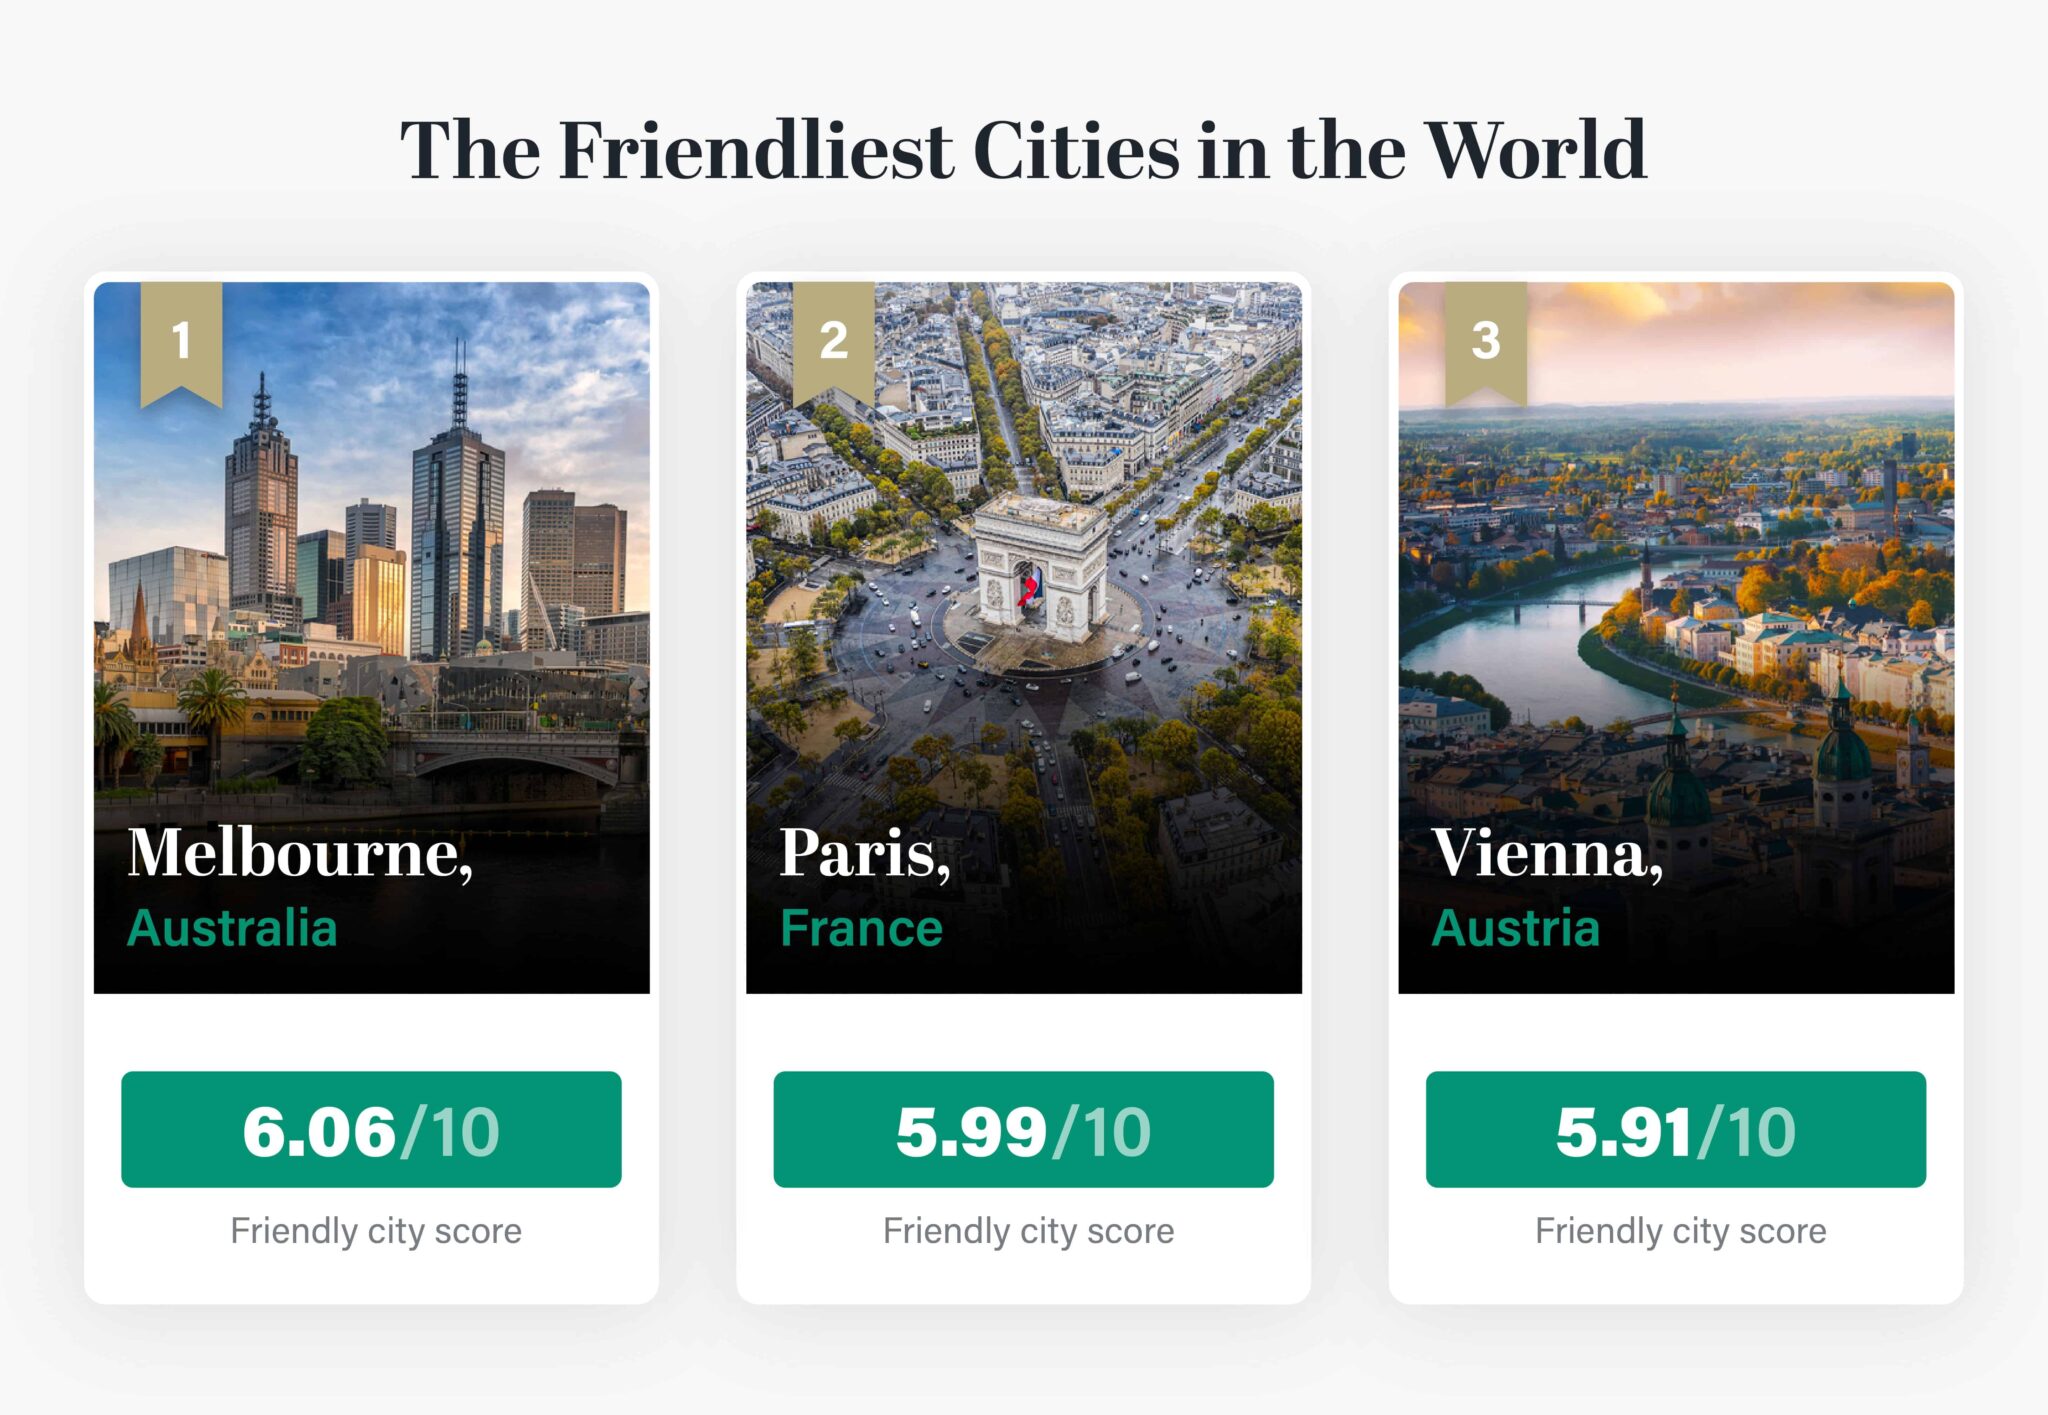
Task: Click the number 2 rank ribbon
Action: (833, 340)
